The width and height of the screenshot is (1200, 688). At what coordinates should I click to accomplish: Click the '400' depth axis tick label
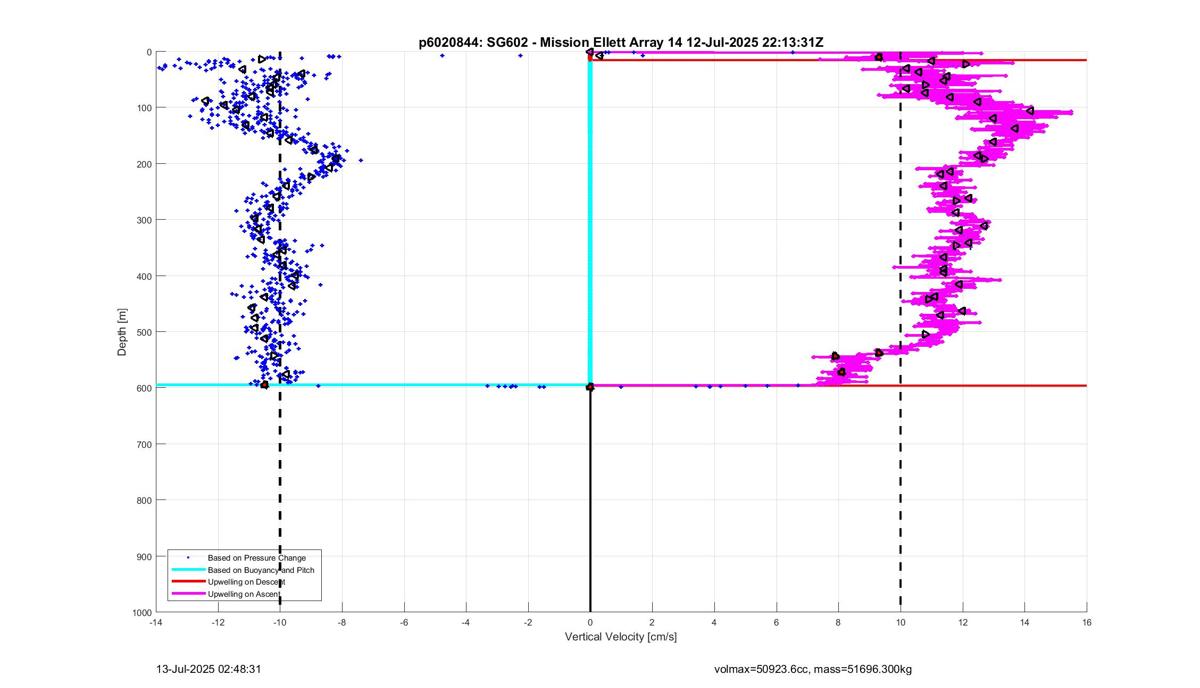pos(143,276)
